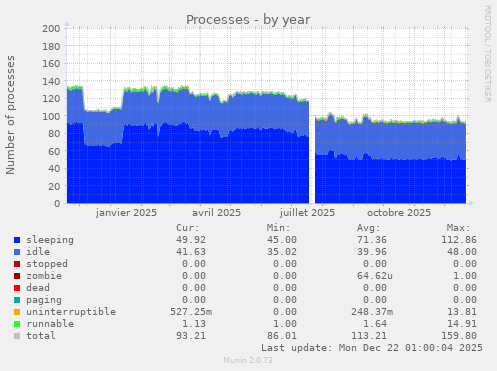This screenshot has height=371, width=497.
Task: Click total average value 113.21
Action: (x=369, y=336)
